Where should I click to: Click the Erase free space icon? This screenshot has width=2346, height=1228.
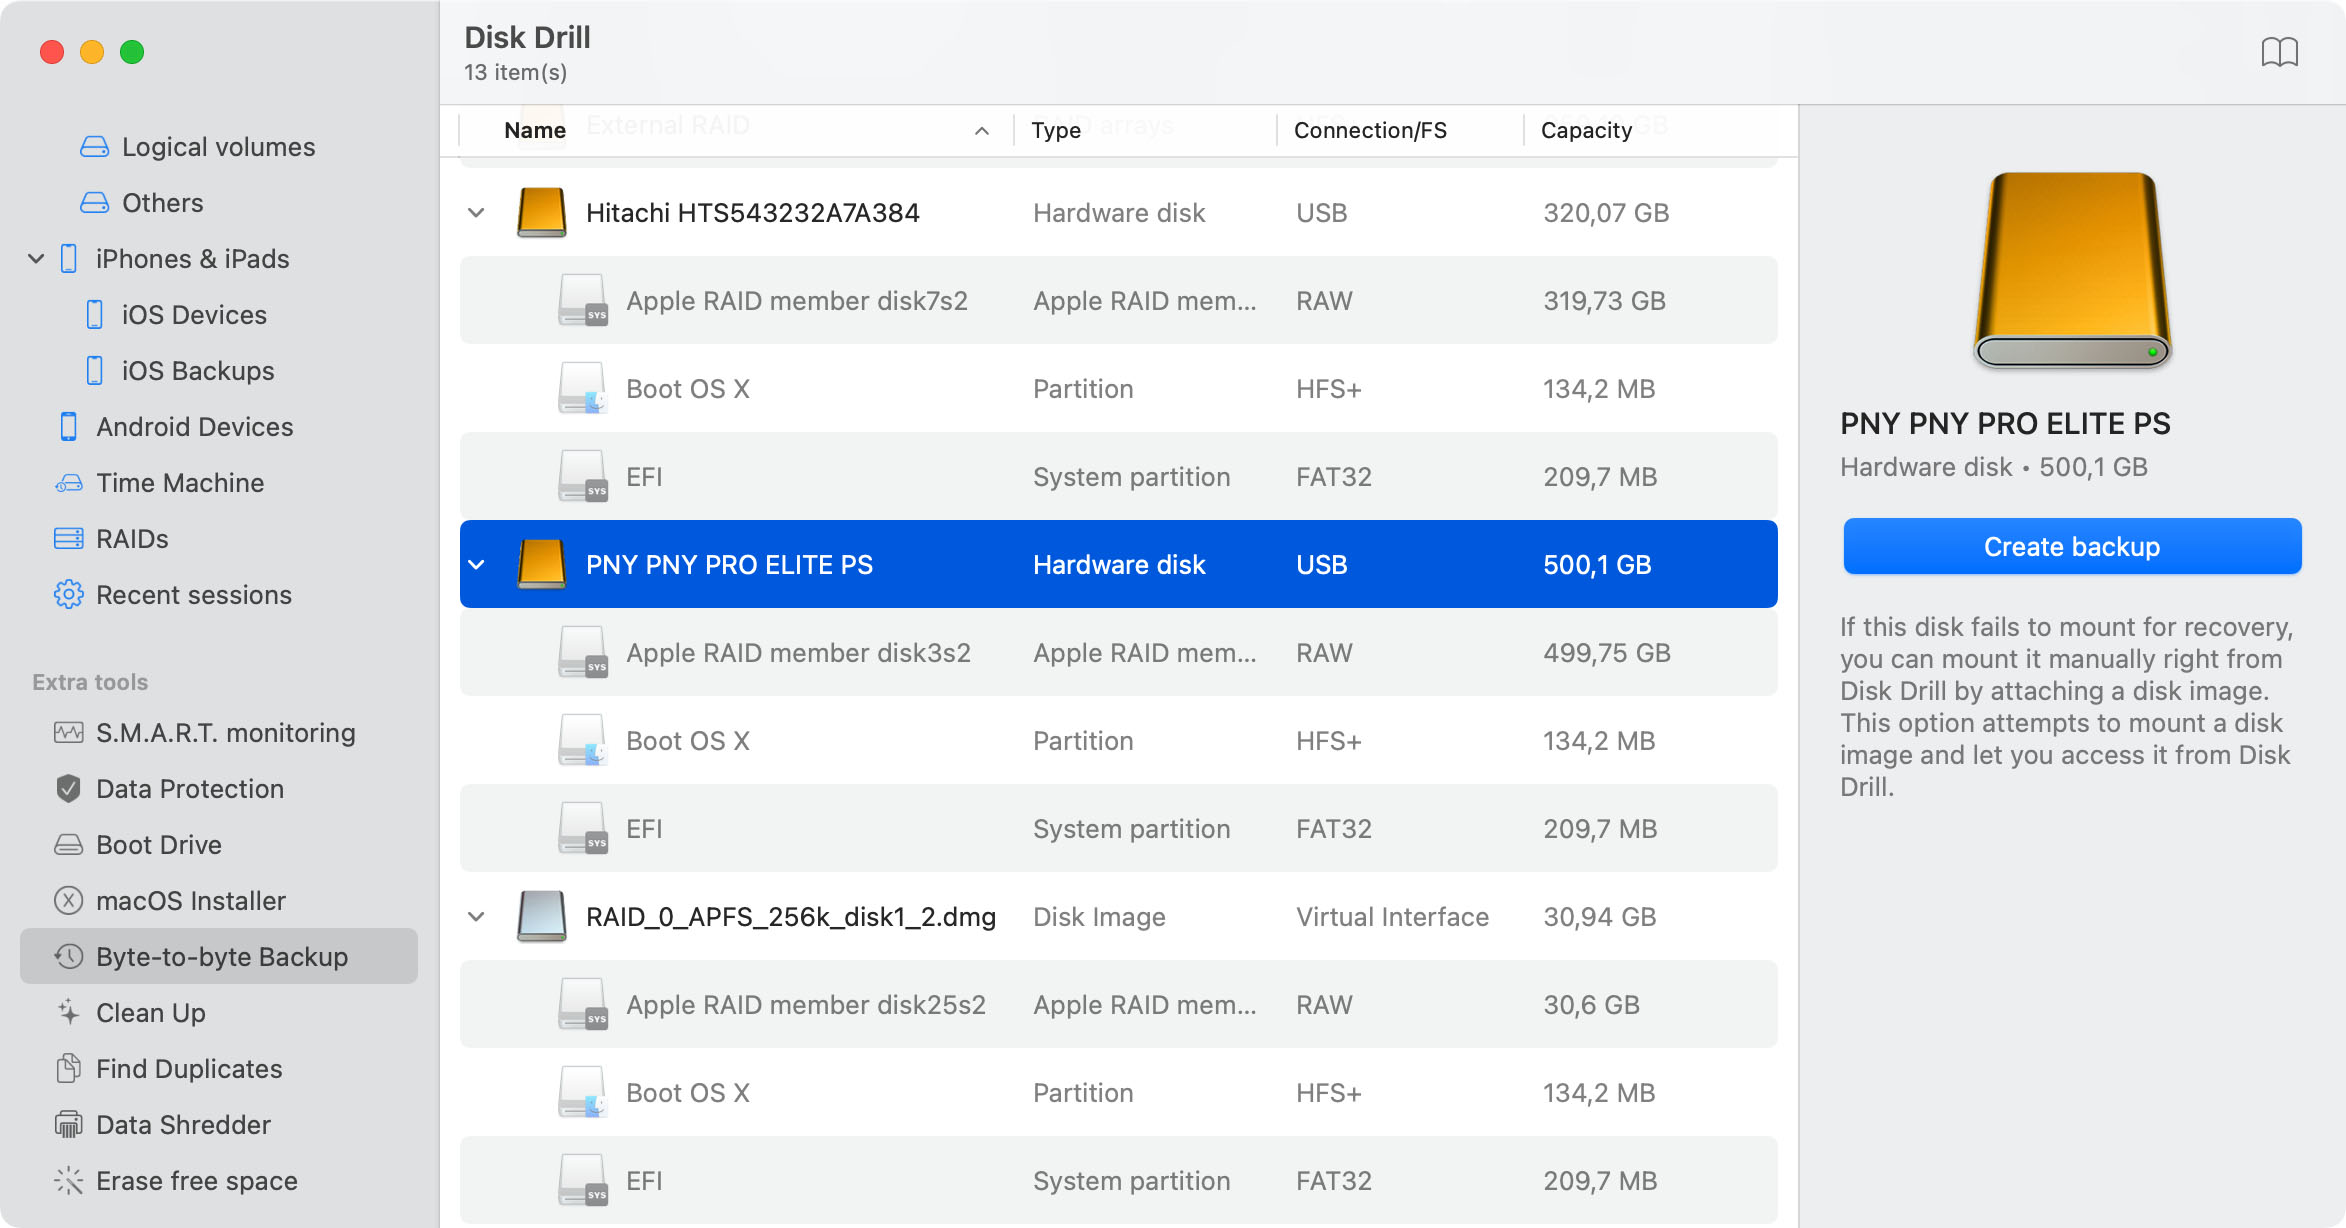68,1181
